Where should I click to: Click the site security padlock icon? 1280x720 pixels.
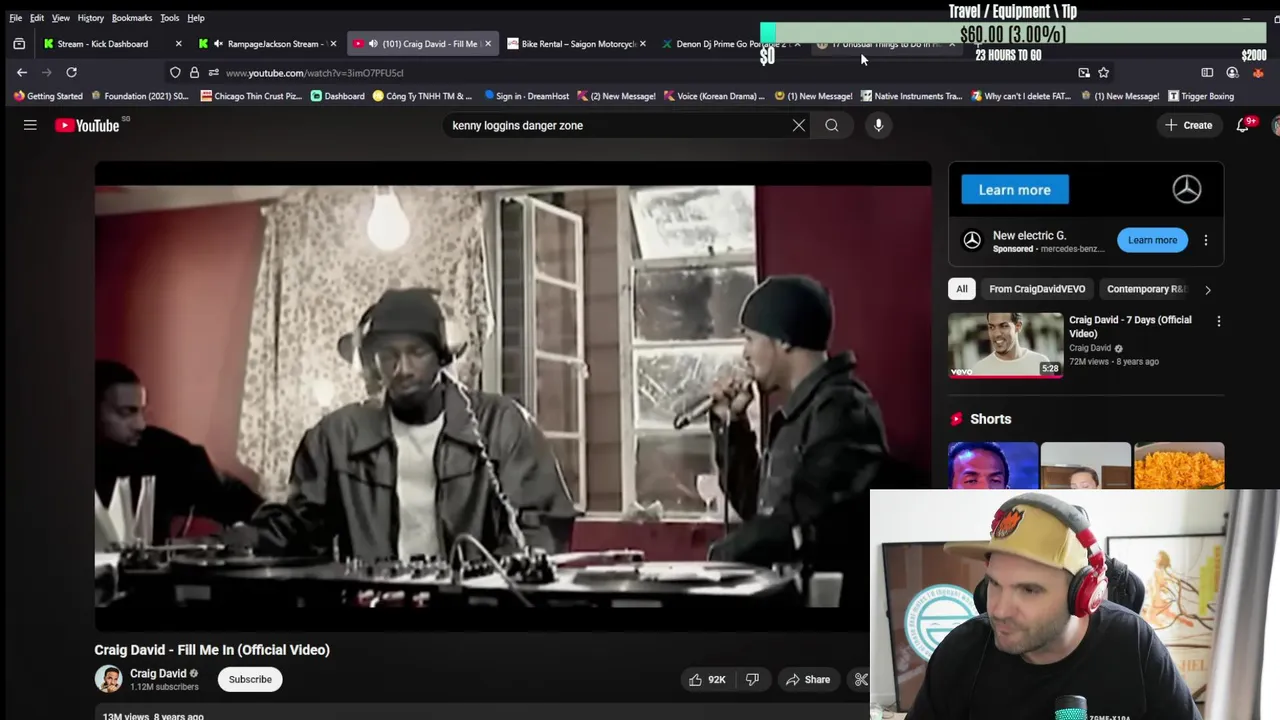pyautogui.click(x=194, y=72)
